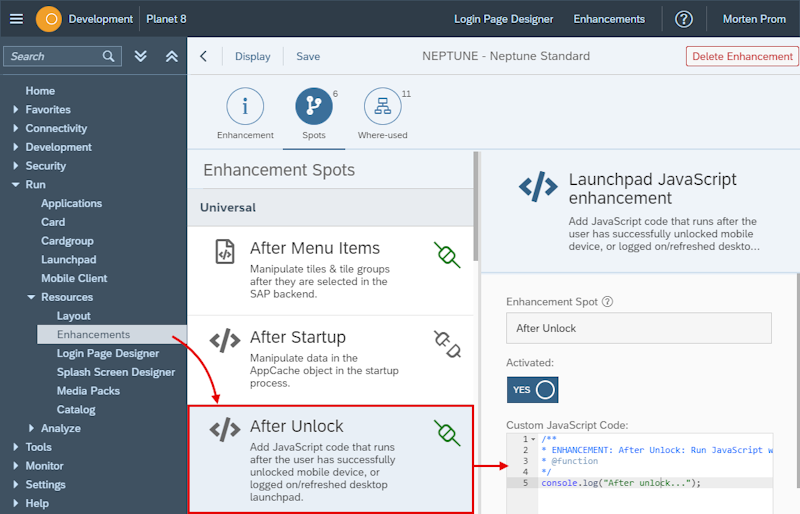Viewport: 800px width, 514px height.
Task: Expand the Settings tree node
Action: tap(16, 484)
